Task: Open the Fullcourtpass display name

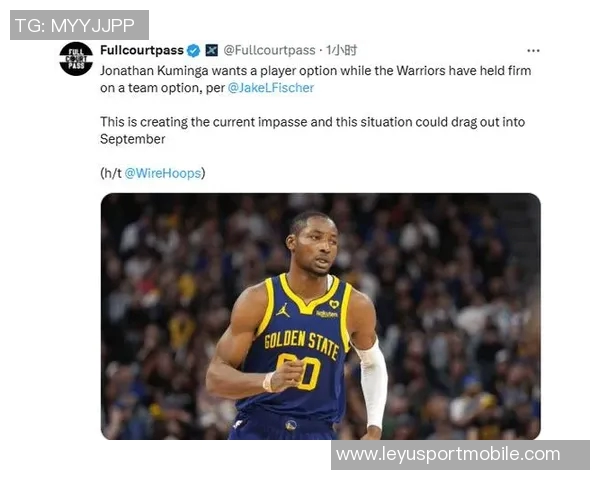Action: coord(142,50)
